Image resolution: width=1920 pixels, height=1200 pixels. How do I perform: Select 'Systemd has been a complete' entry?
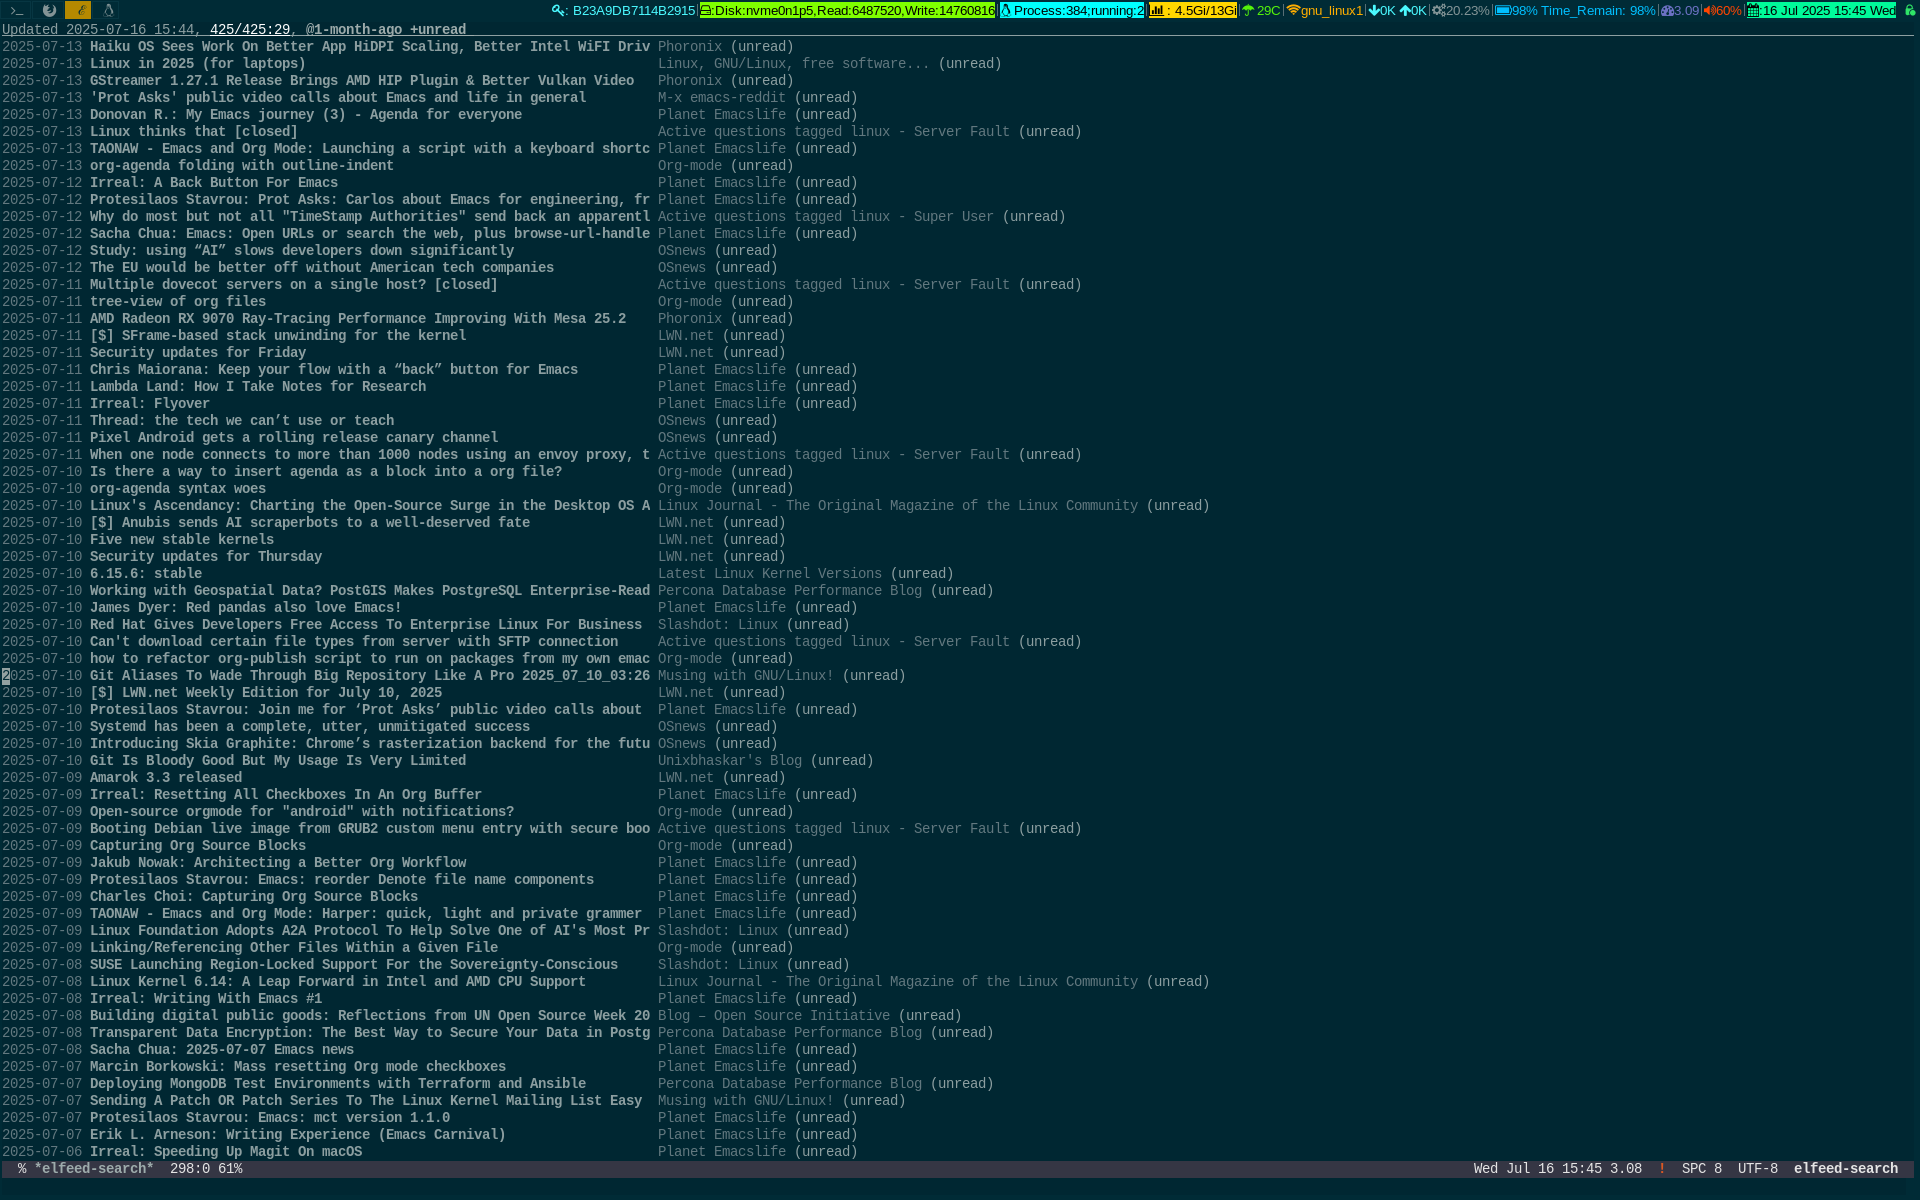click(x=310, y=727)
